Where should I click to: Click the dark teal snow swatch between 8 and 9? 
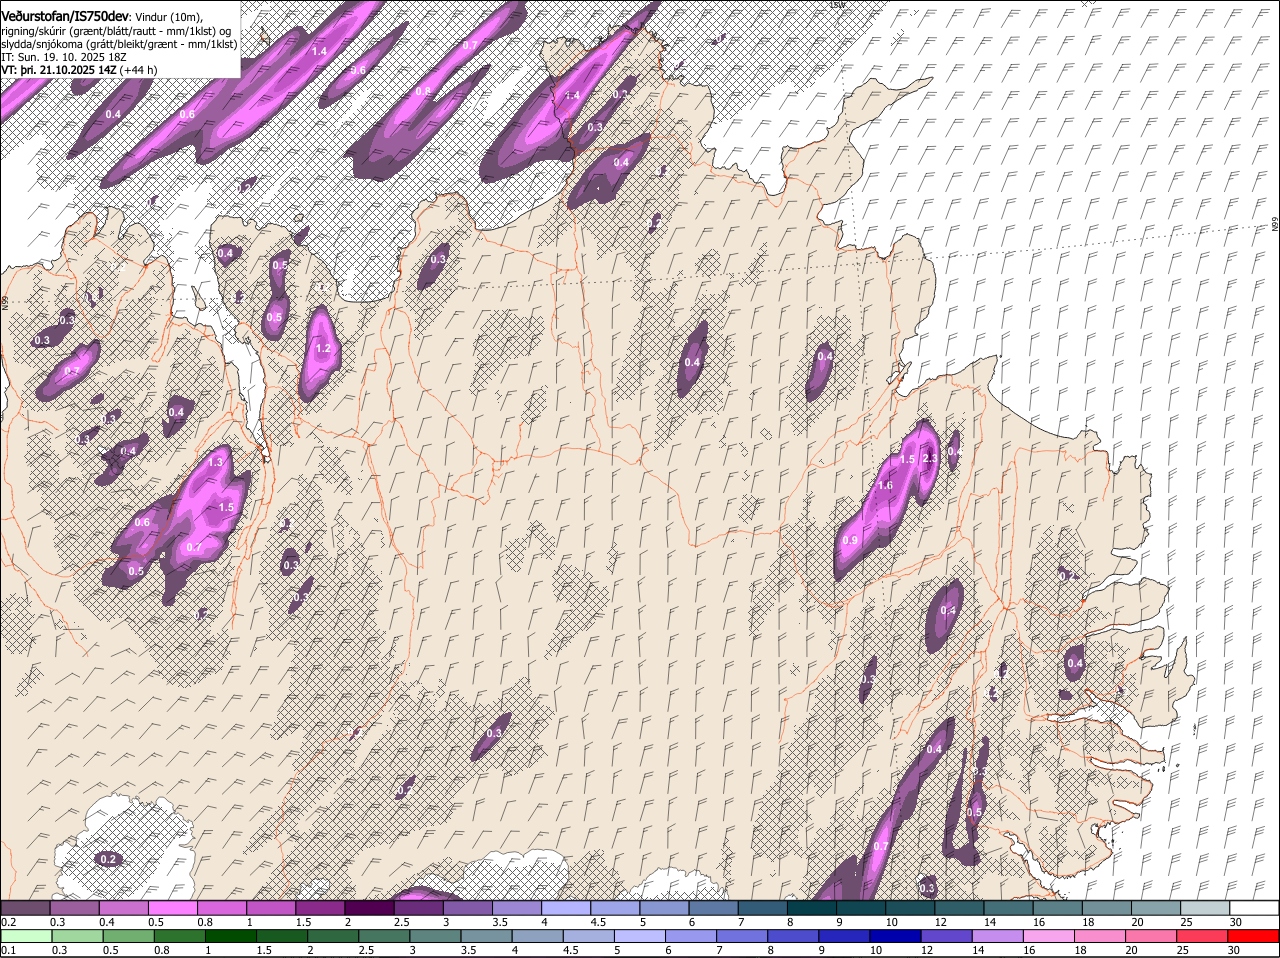click(x=811, y=908)
